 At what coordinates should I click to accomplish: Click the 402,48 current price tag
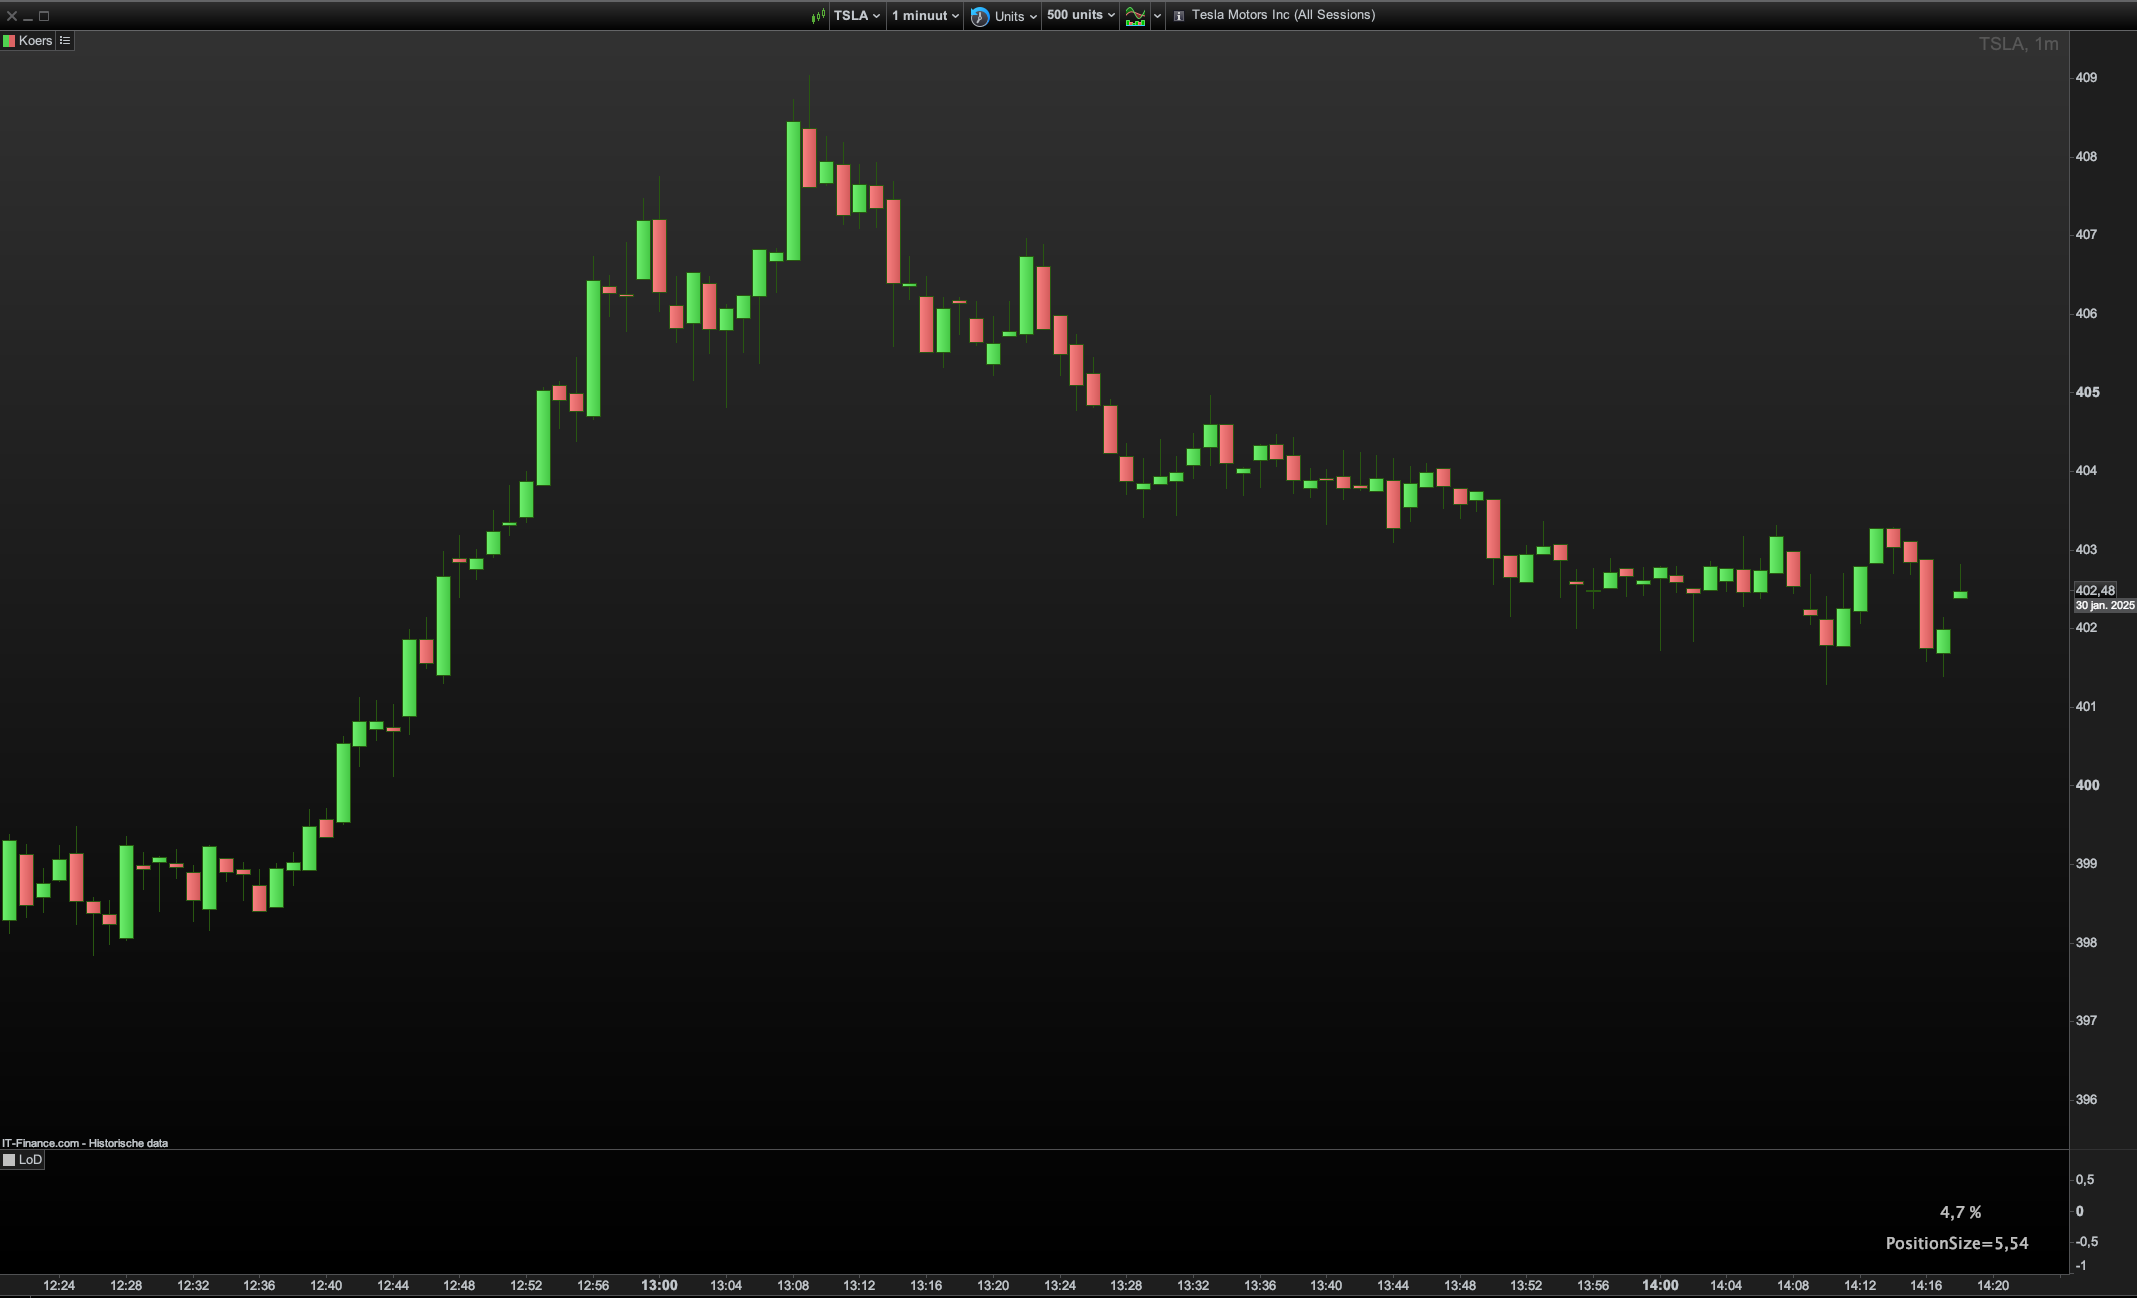[2094, 590]
